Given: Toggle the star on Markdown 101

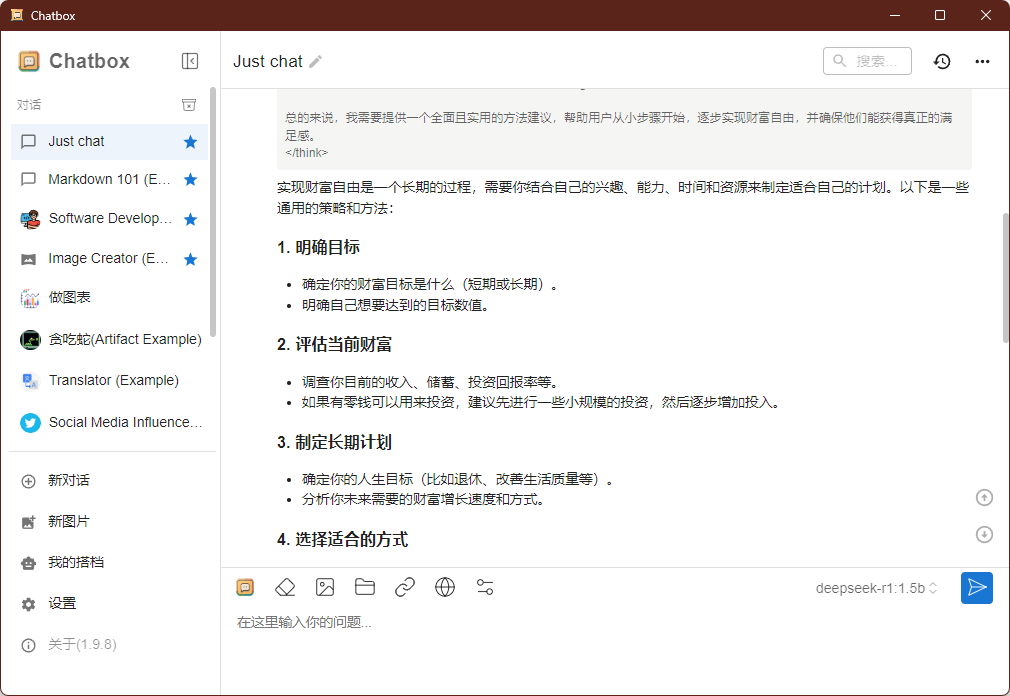Looking at the screenshot, I should (x=190, y=179).
